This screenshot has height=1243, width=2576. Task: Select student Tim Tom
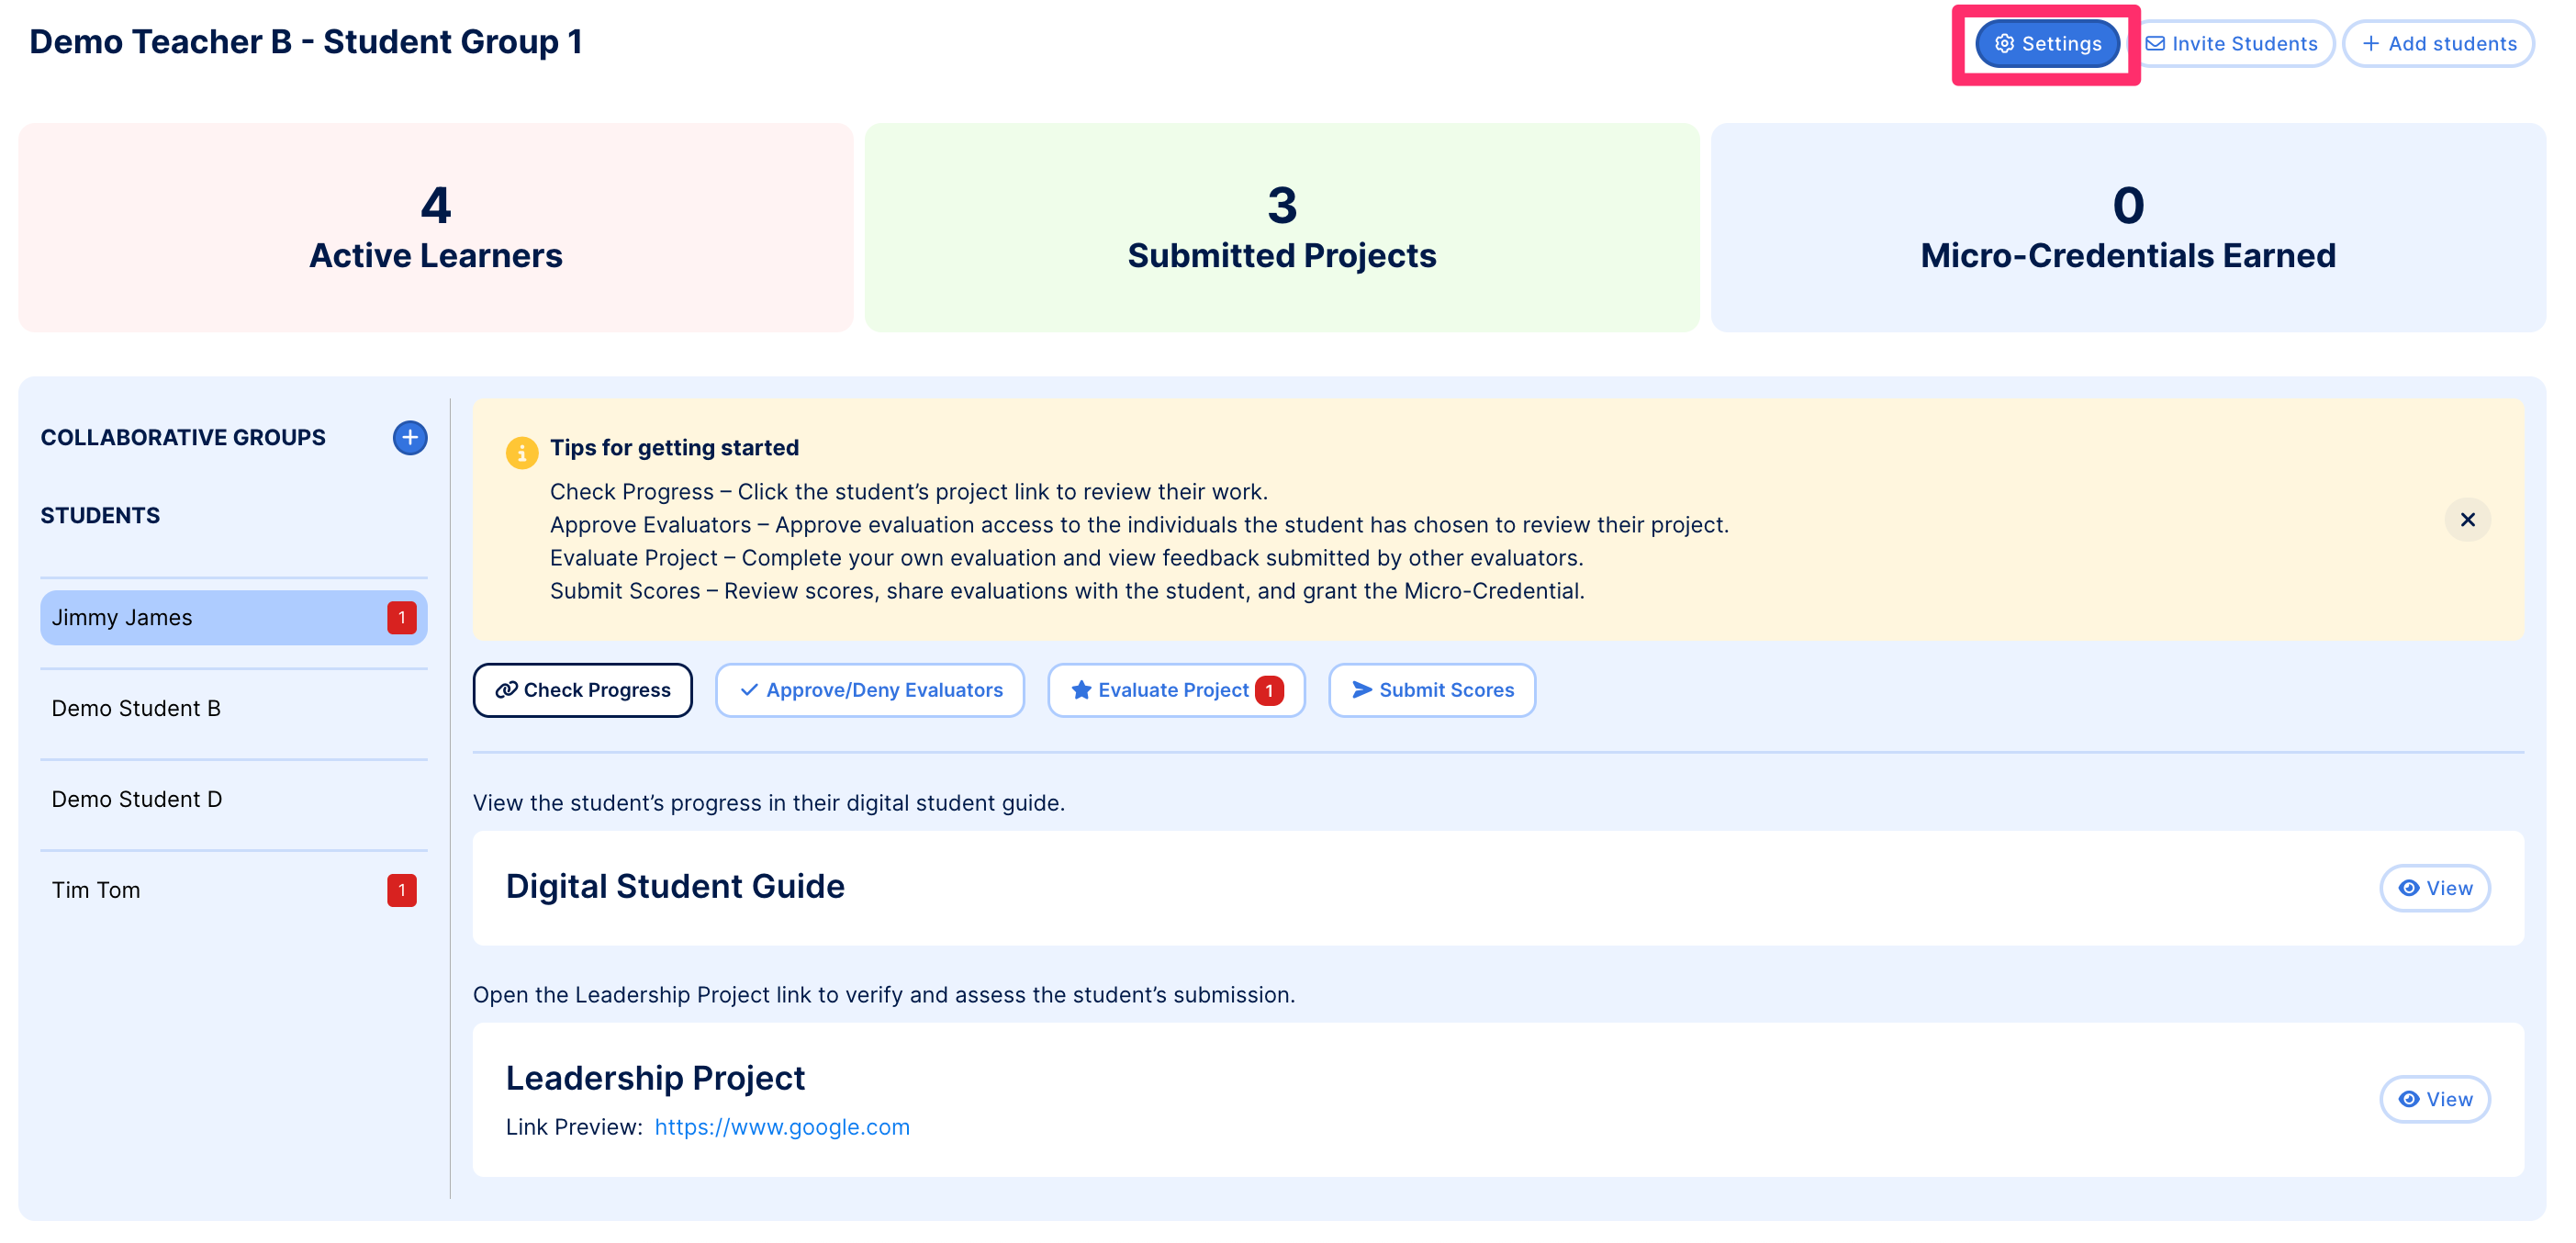[x=96, y=890]
